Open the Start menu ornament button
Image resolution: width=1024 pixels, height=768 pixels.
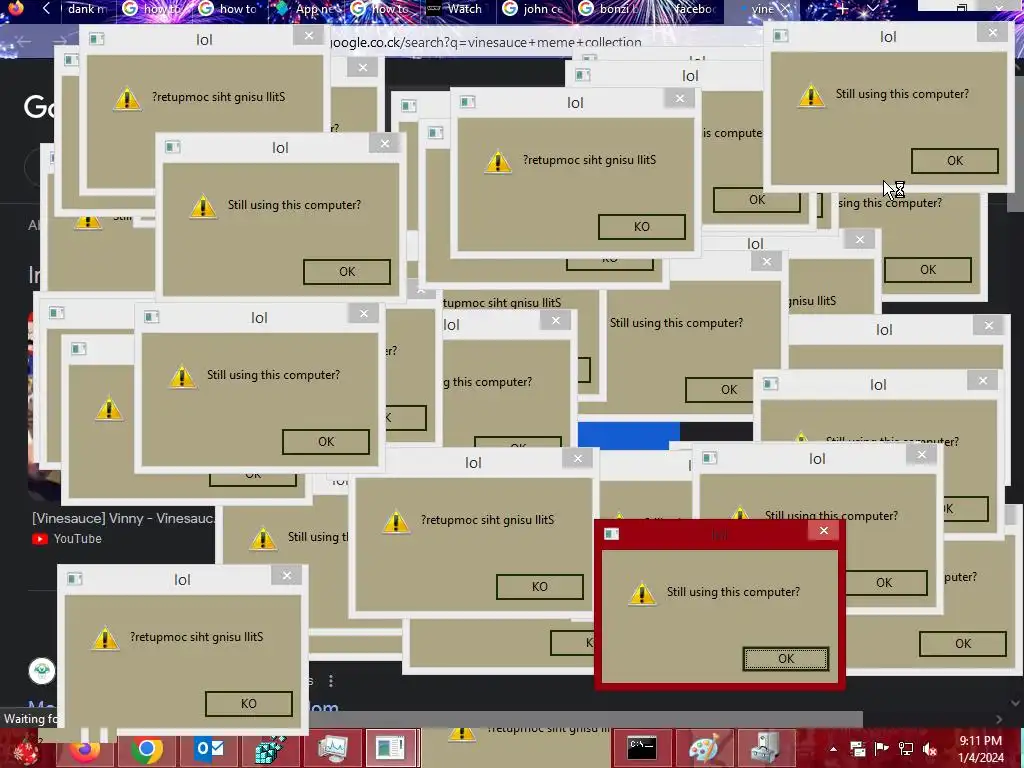pos(25,750)
